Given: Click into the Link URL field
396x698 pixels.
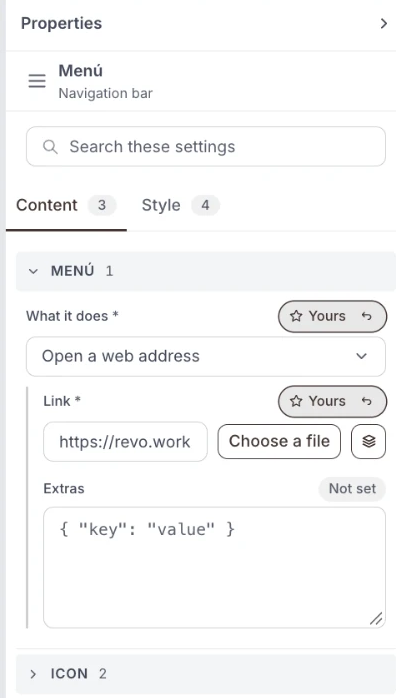Looking at the screenshot, I should [125, 442].
